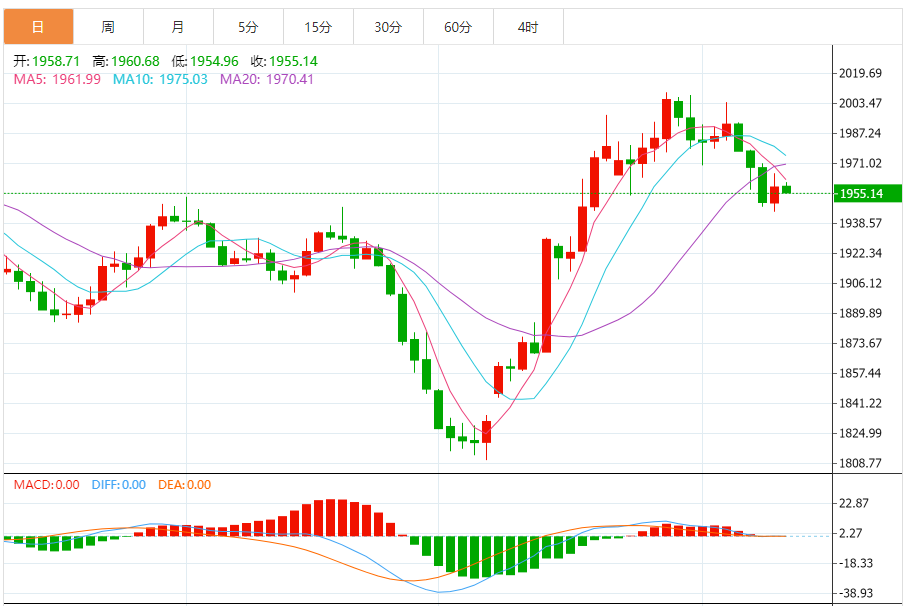The height and width of the screenshot is (606, 907).
Task: Click the 22.87 MACD axis label
Action: [x=854, y=504]
